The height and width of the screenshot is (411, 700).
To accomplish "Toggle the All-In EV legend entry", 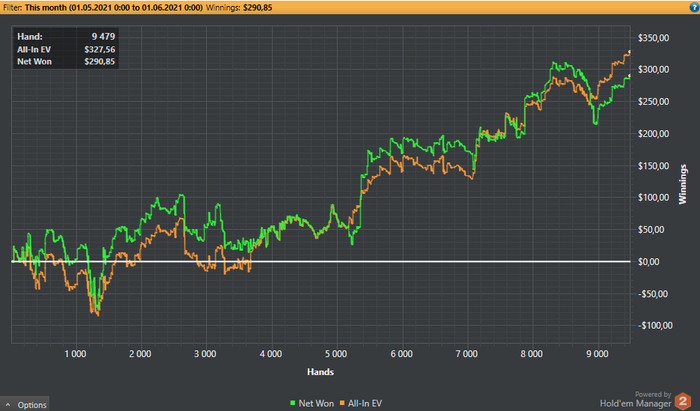I will click(x=361, y=403).
